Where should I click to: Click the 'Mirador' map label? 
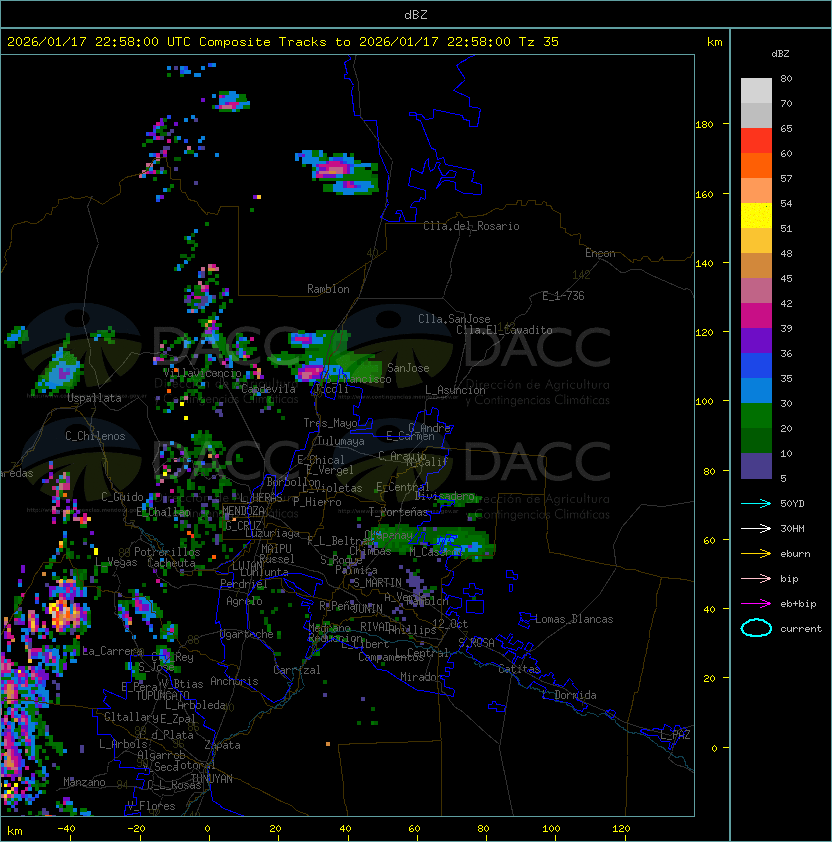(x=422, y=677)
